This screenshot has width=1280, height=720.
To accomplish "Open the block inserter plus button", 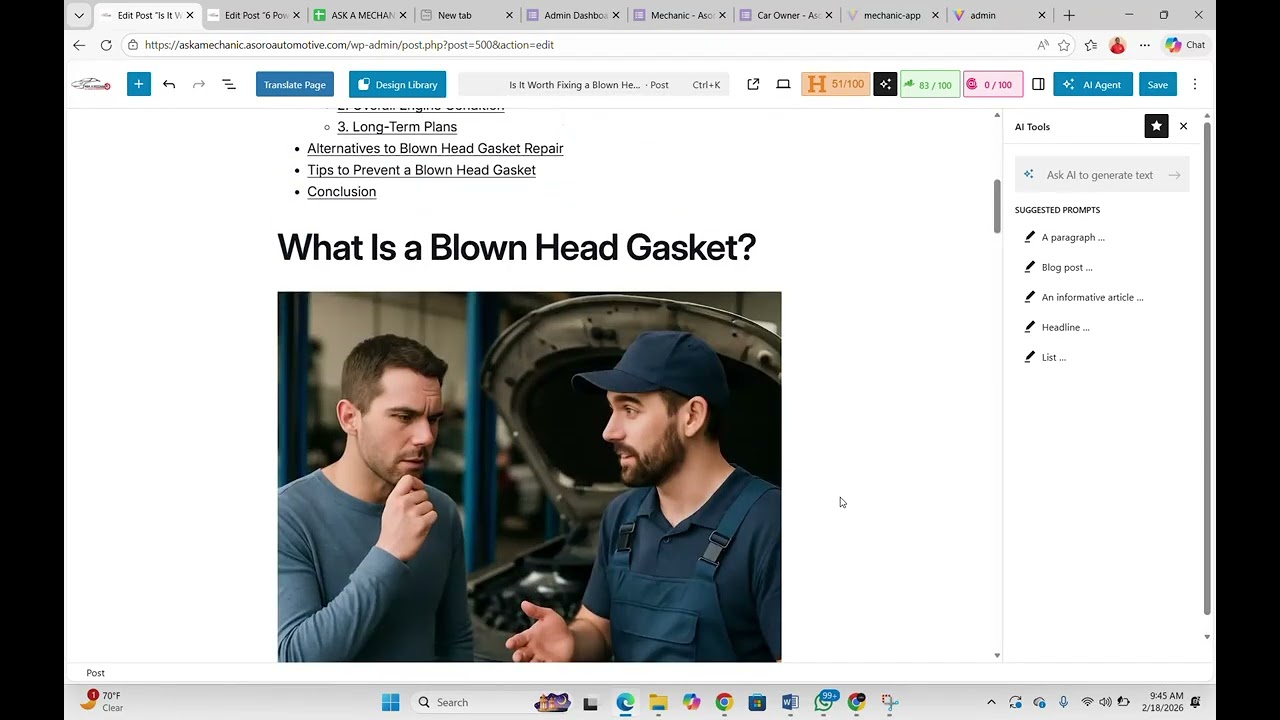I will click(x=138, y=85).
